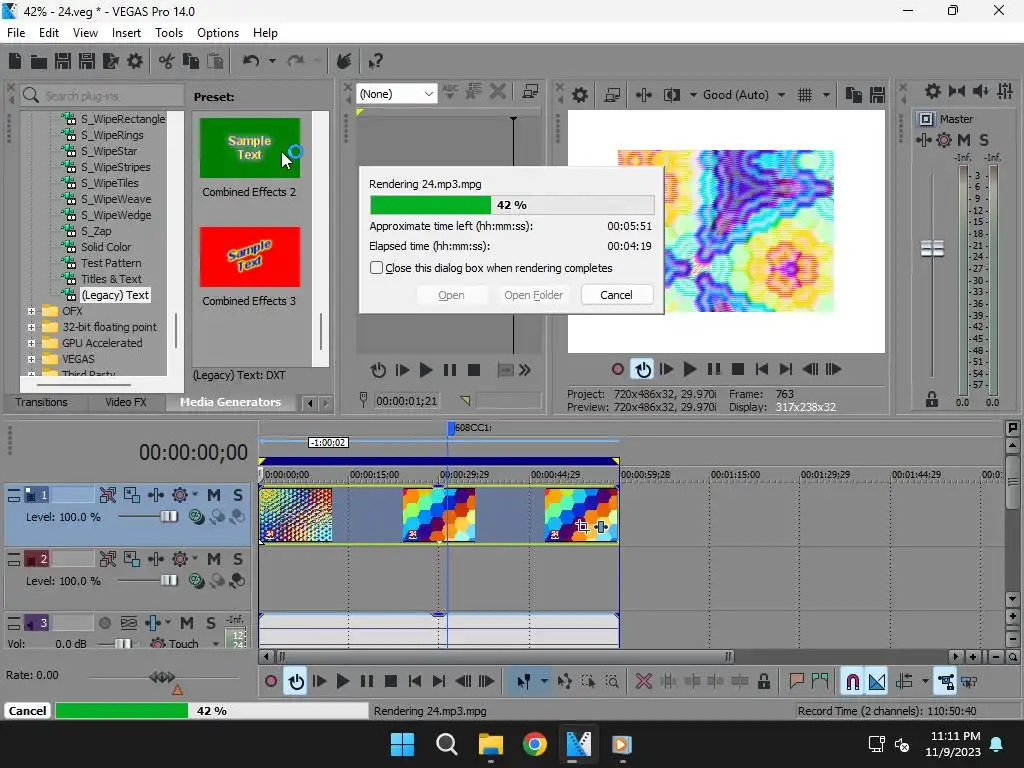Expand the GPU Accelerated folder
This screenshot has height=768, width=1024.
click(x=31, y=343)
